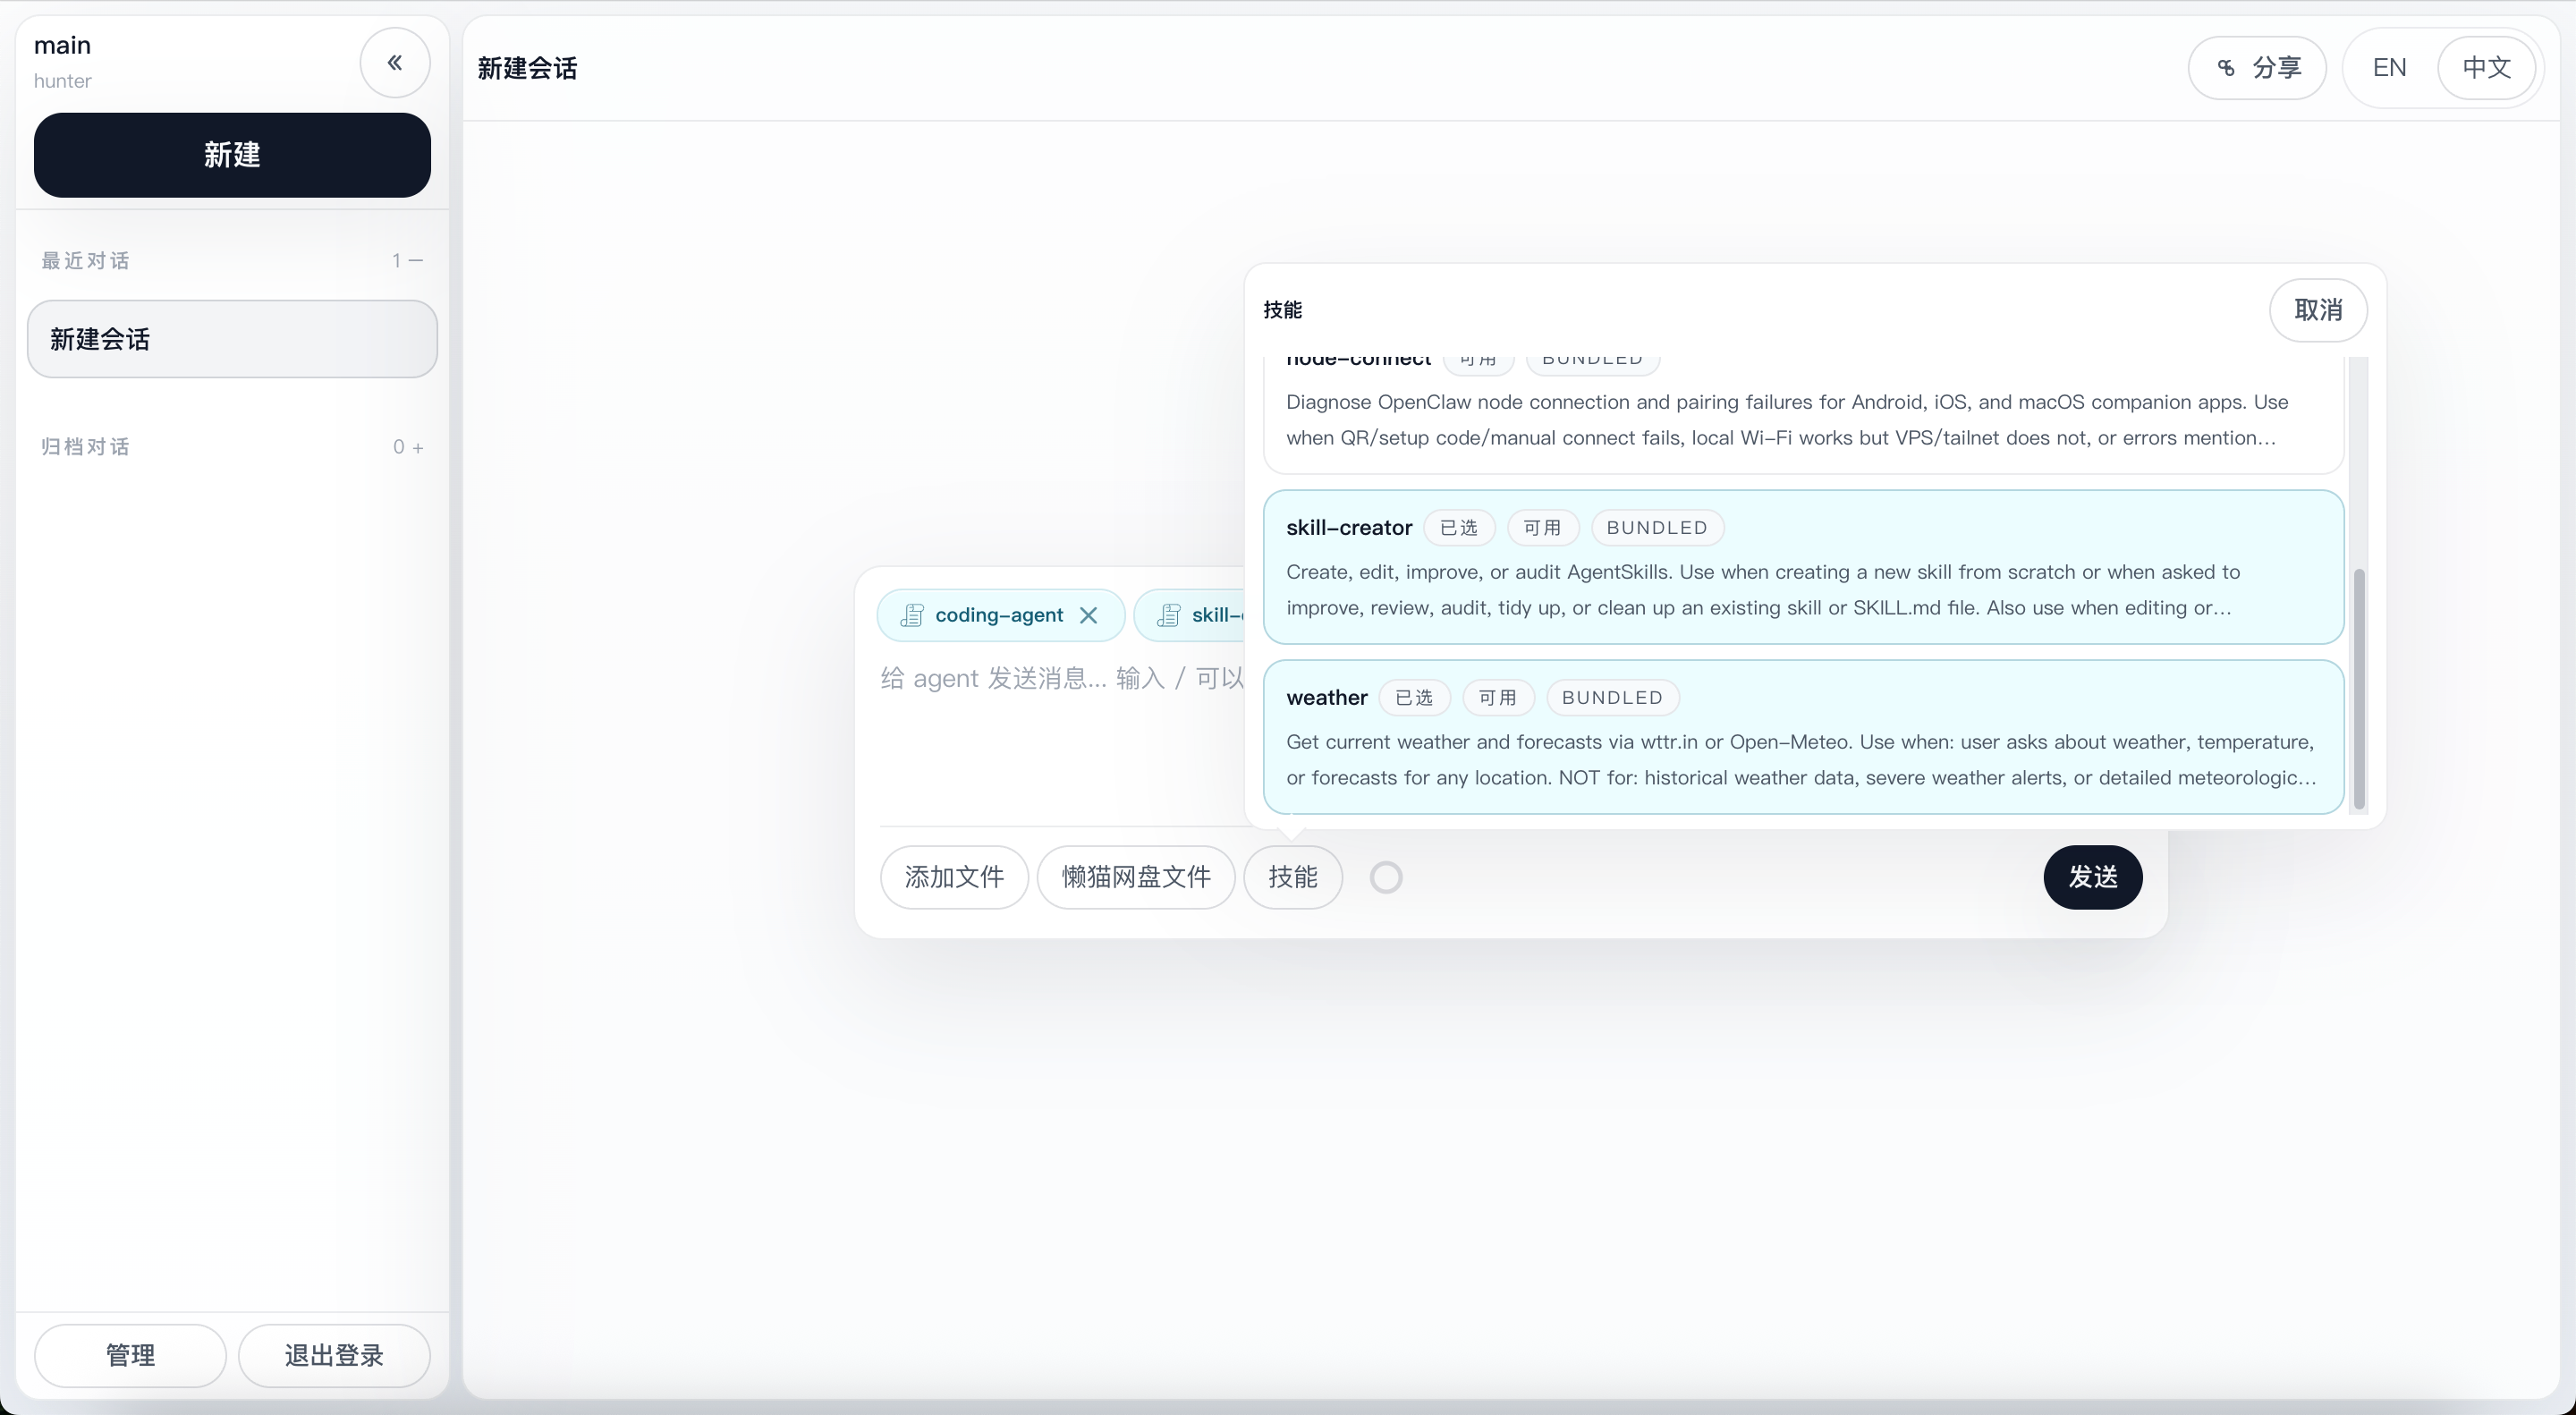This screenshot has height=1415, width=2576.
Task: Collapse the sidebar with double-chevron icon
Action: click(395, 63)
